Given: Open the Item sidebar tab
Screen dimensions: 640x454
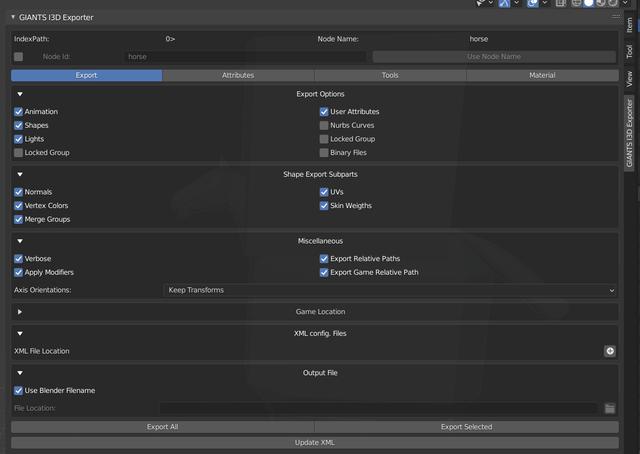Looking at the screenshot, I should 629,25.
